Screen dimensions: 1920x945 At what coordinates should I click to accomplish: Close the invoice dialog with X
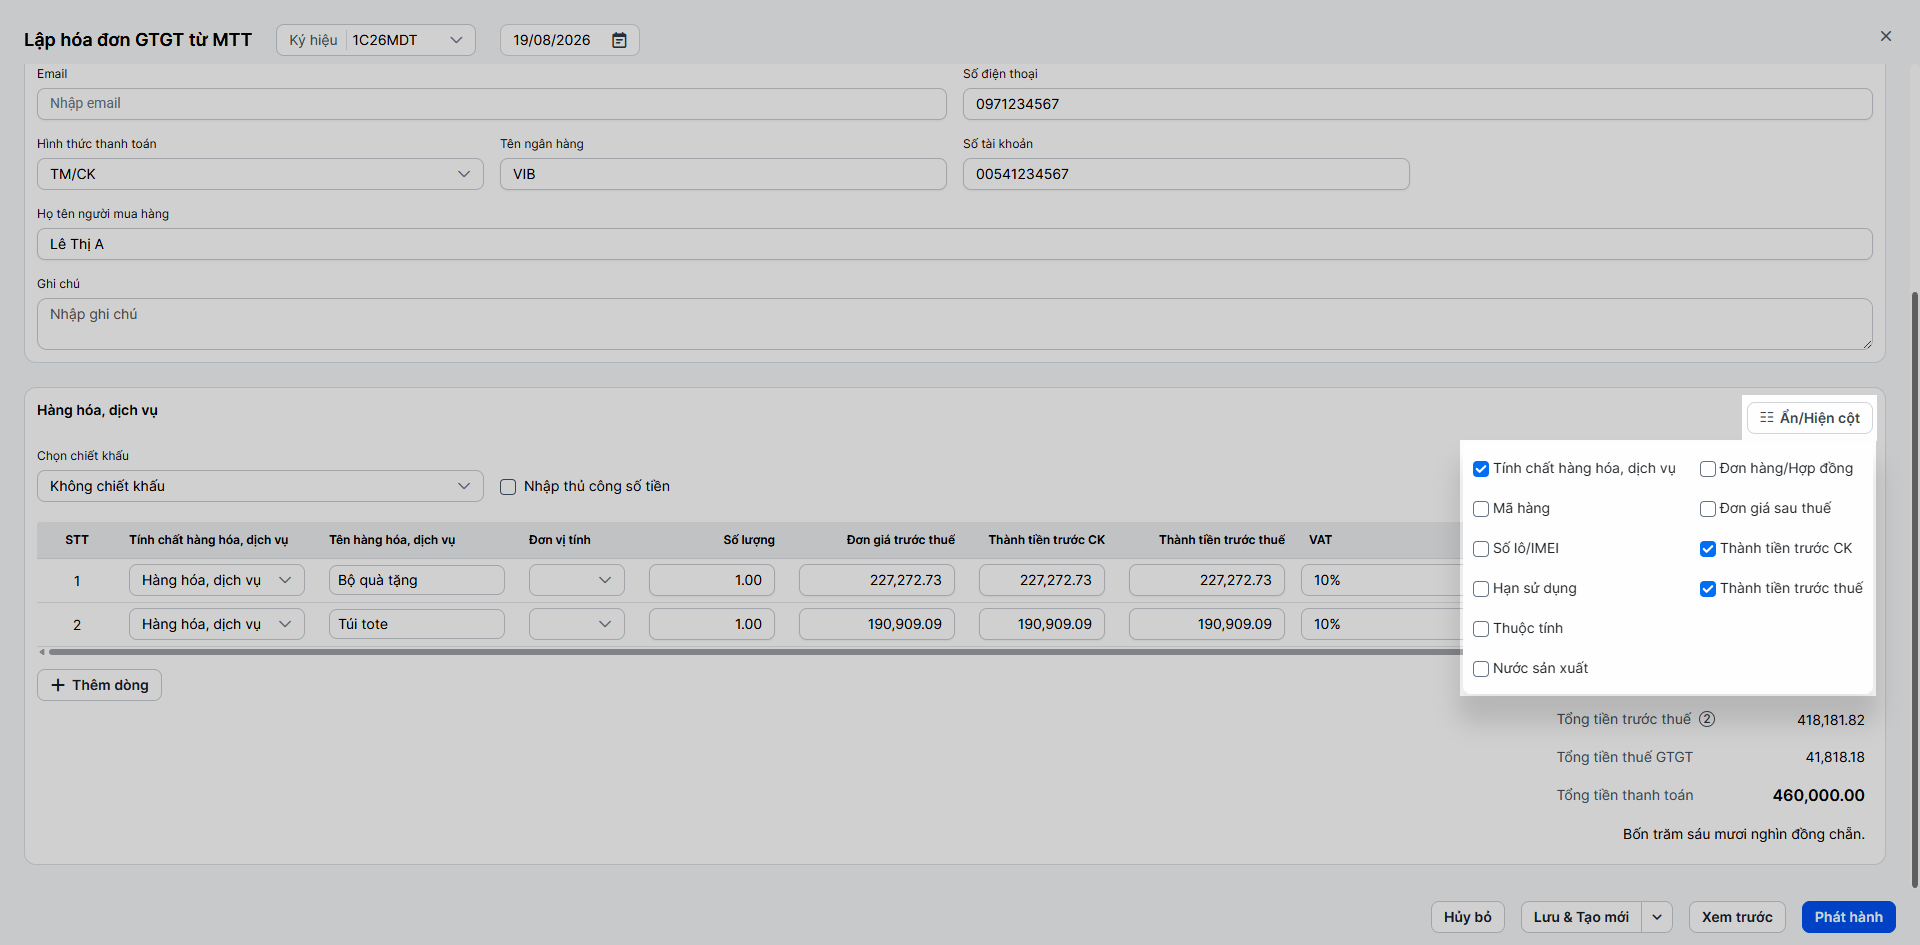pyautogui.click(x=1886, y=36)
